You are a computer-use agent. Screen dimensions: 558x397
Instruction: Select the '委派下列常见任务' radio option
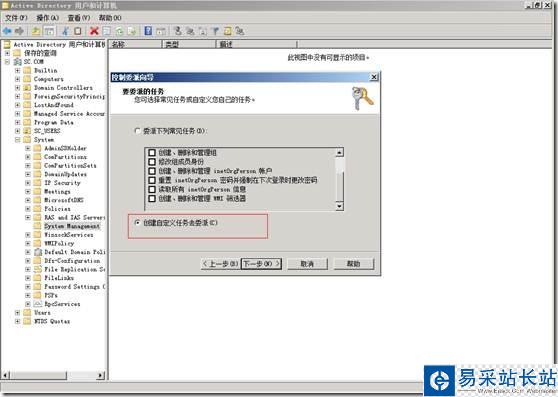(137, 131)
